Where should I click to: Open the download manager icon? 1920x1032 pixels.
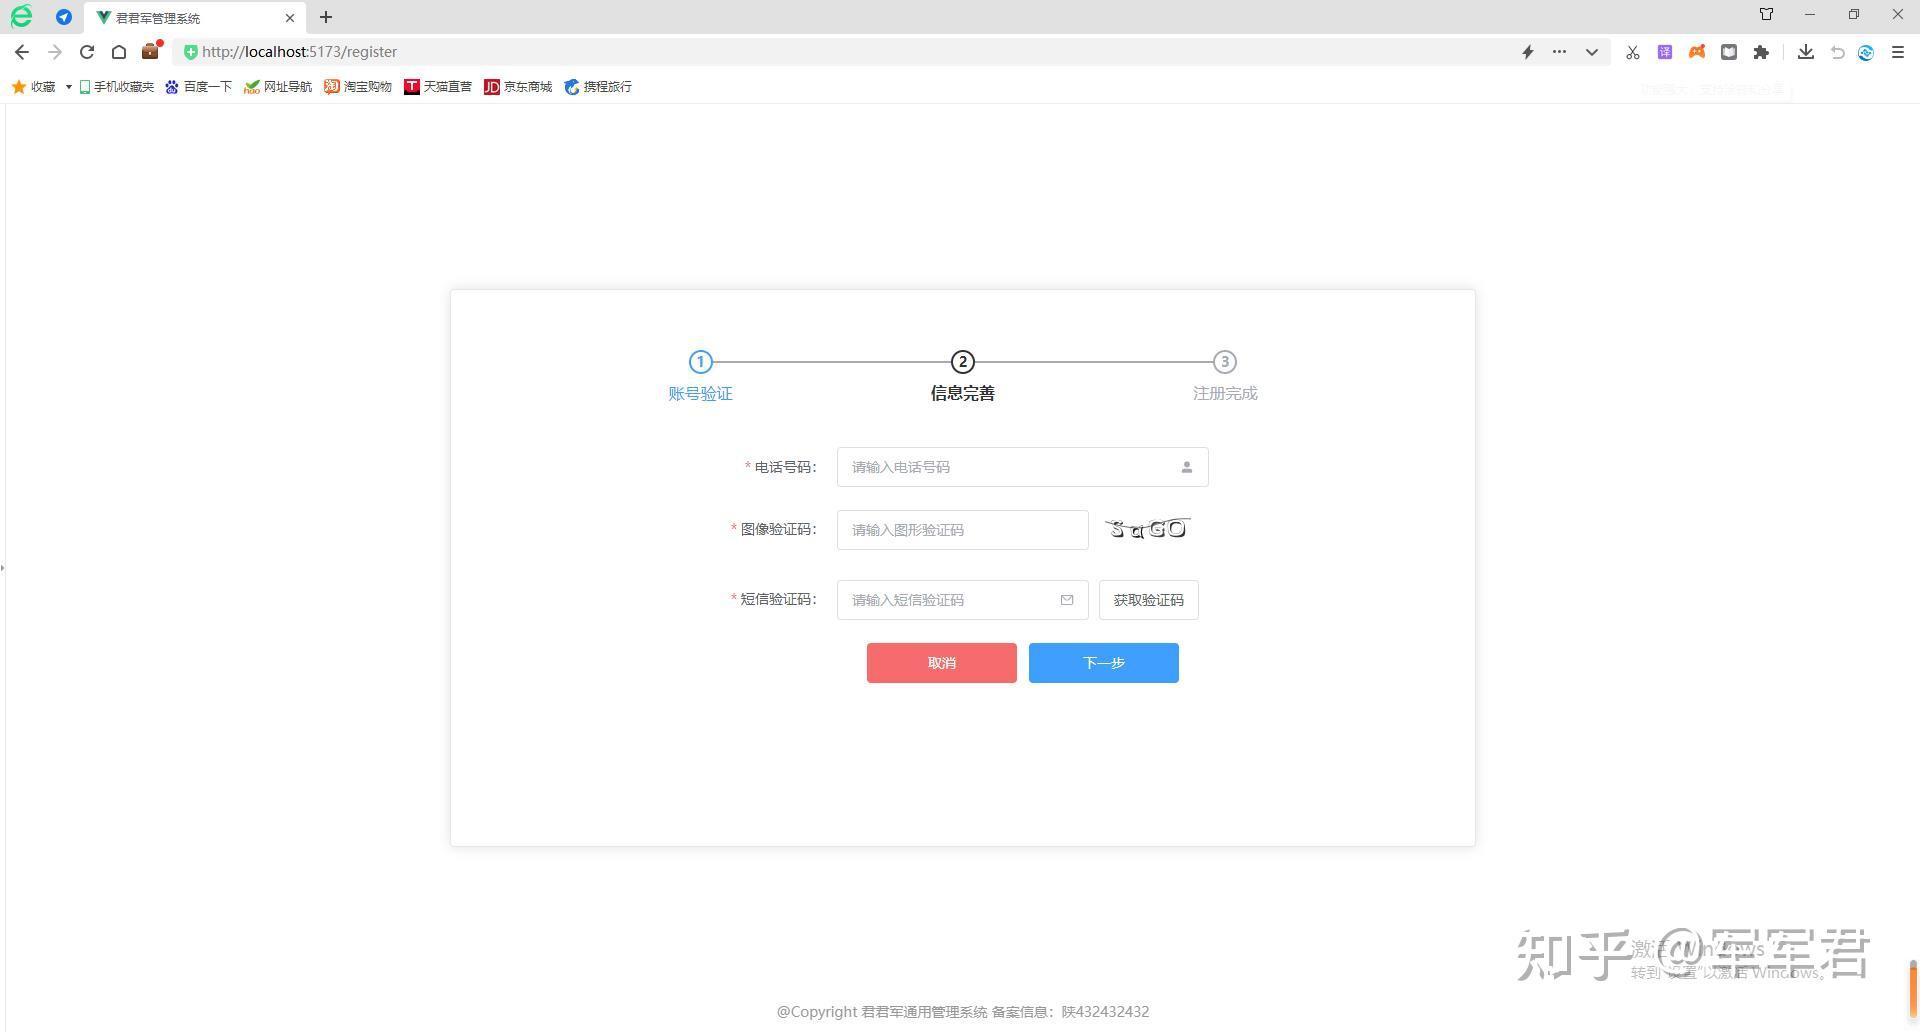pyautogui.click(x=1805, y=52)
